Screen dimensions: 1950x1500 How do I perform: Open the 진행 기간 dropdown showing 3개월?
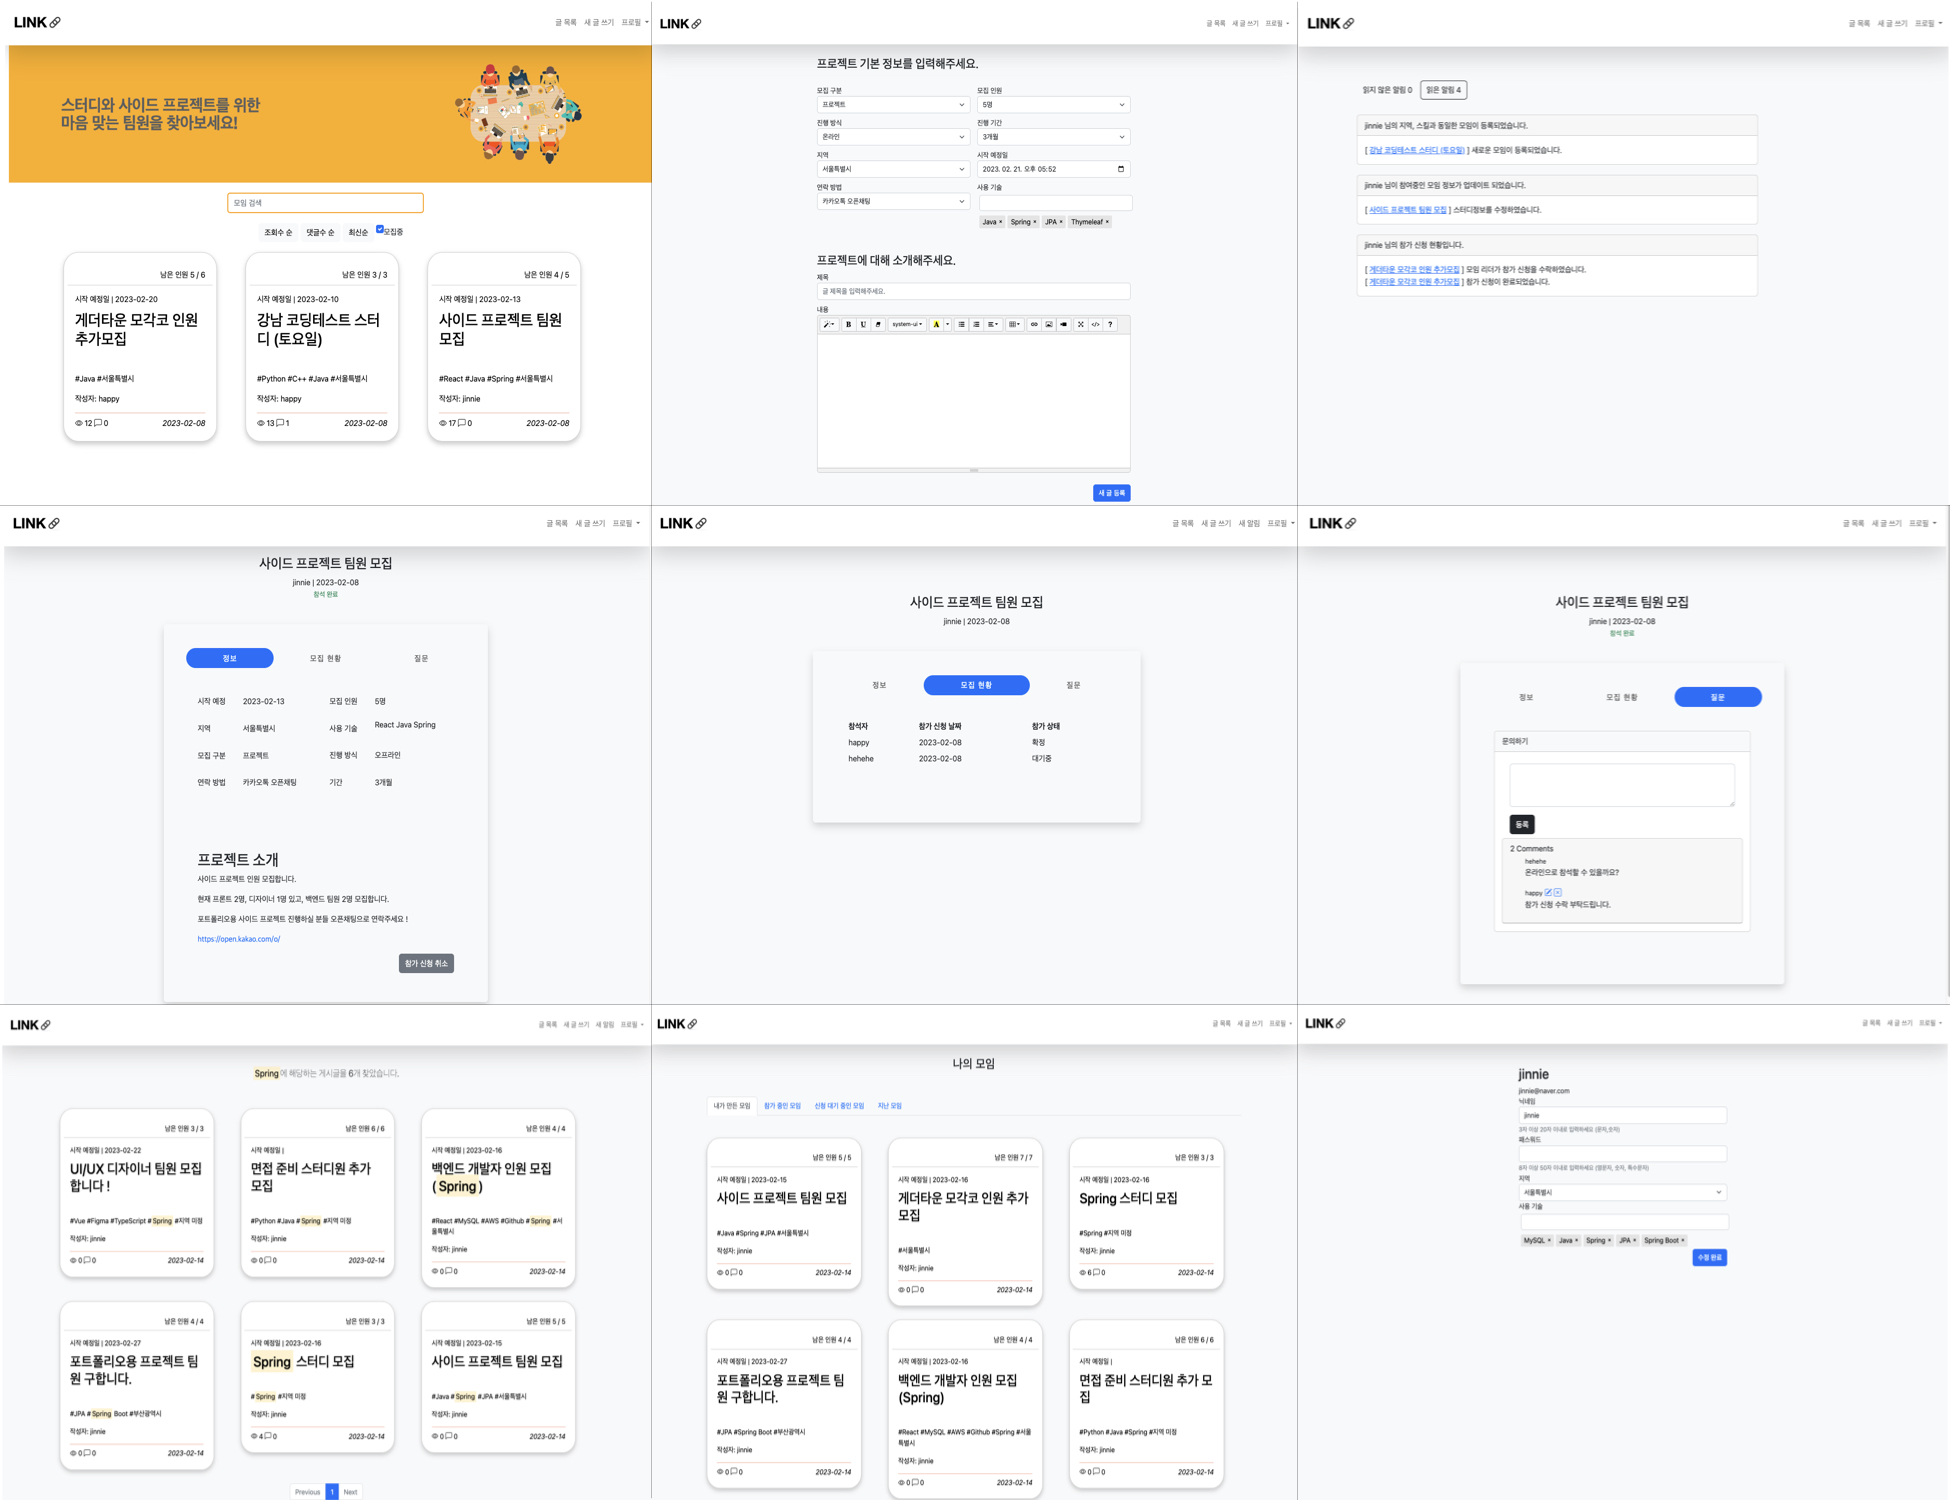(1053, 137)
